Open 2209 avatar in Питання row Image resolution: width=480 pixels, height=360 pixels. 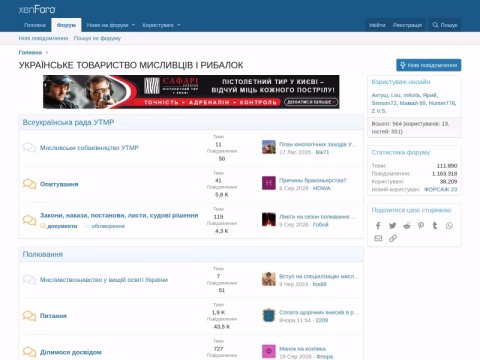coord(269,315)
